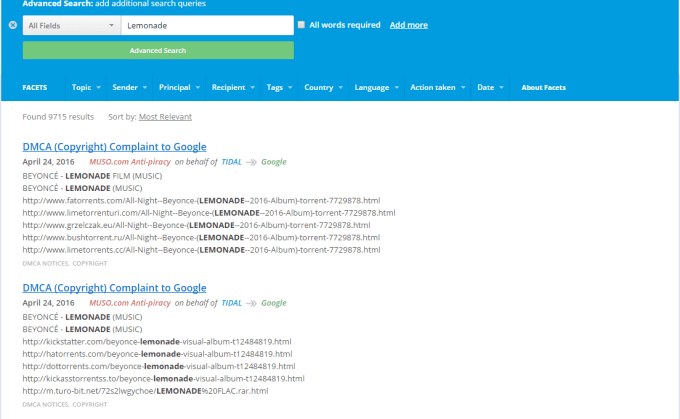Open the first DMCA Complaint to Google result
The image size is (680, 419).
[x=114, y=147]
